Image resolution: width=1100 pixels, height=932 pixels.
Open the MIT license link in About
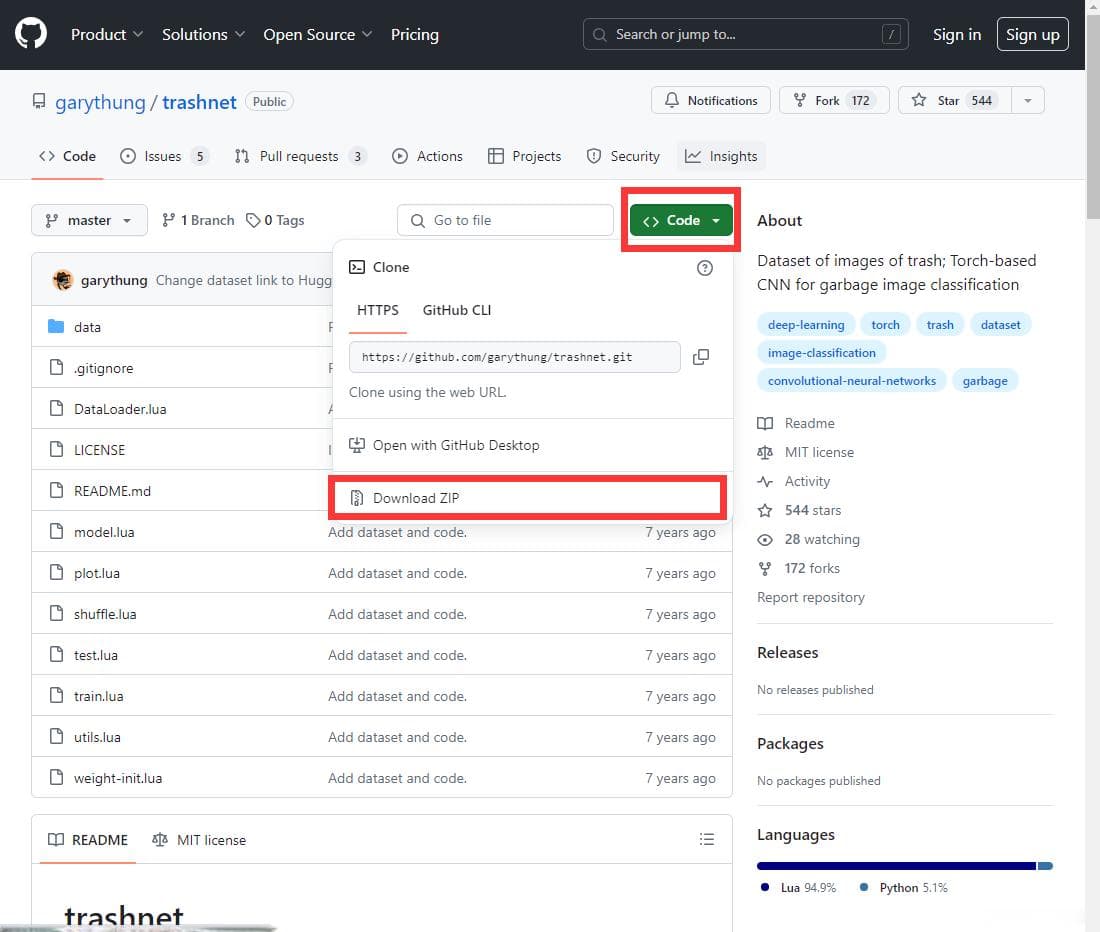coord(806,452)
